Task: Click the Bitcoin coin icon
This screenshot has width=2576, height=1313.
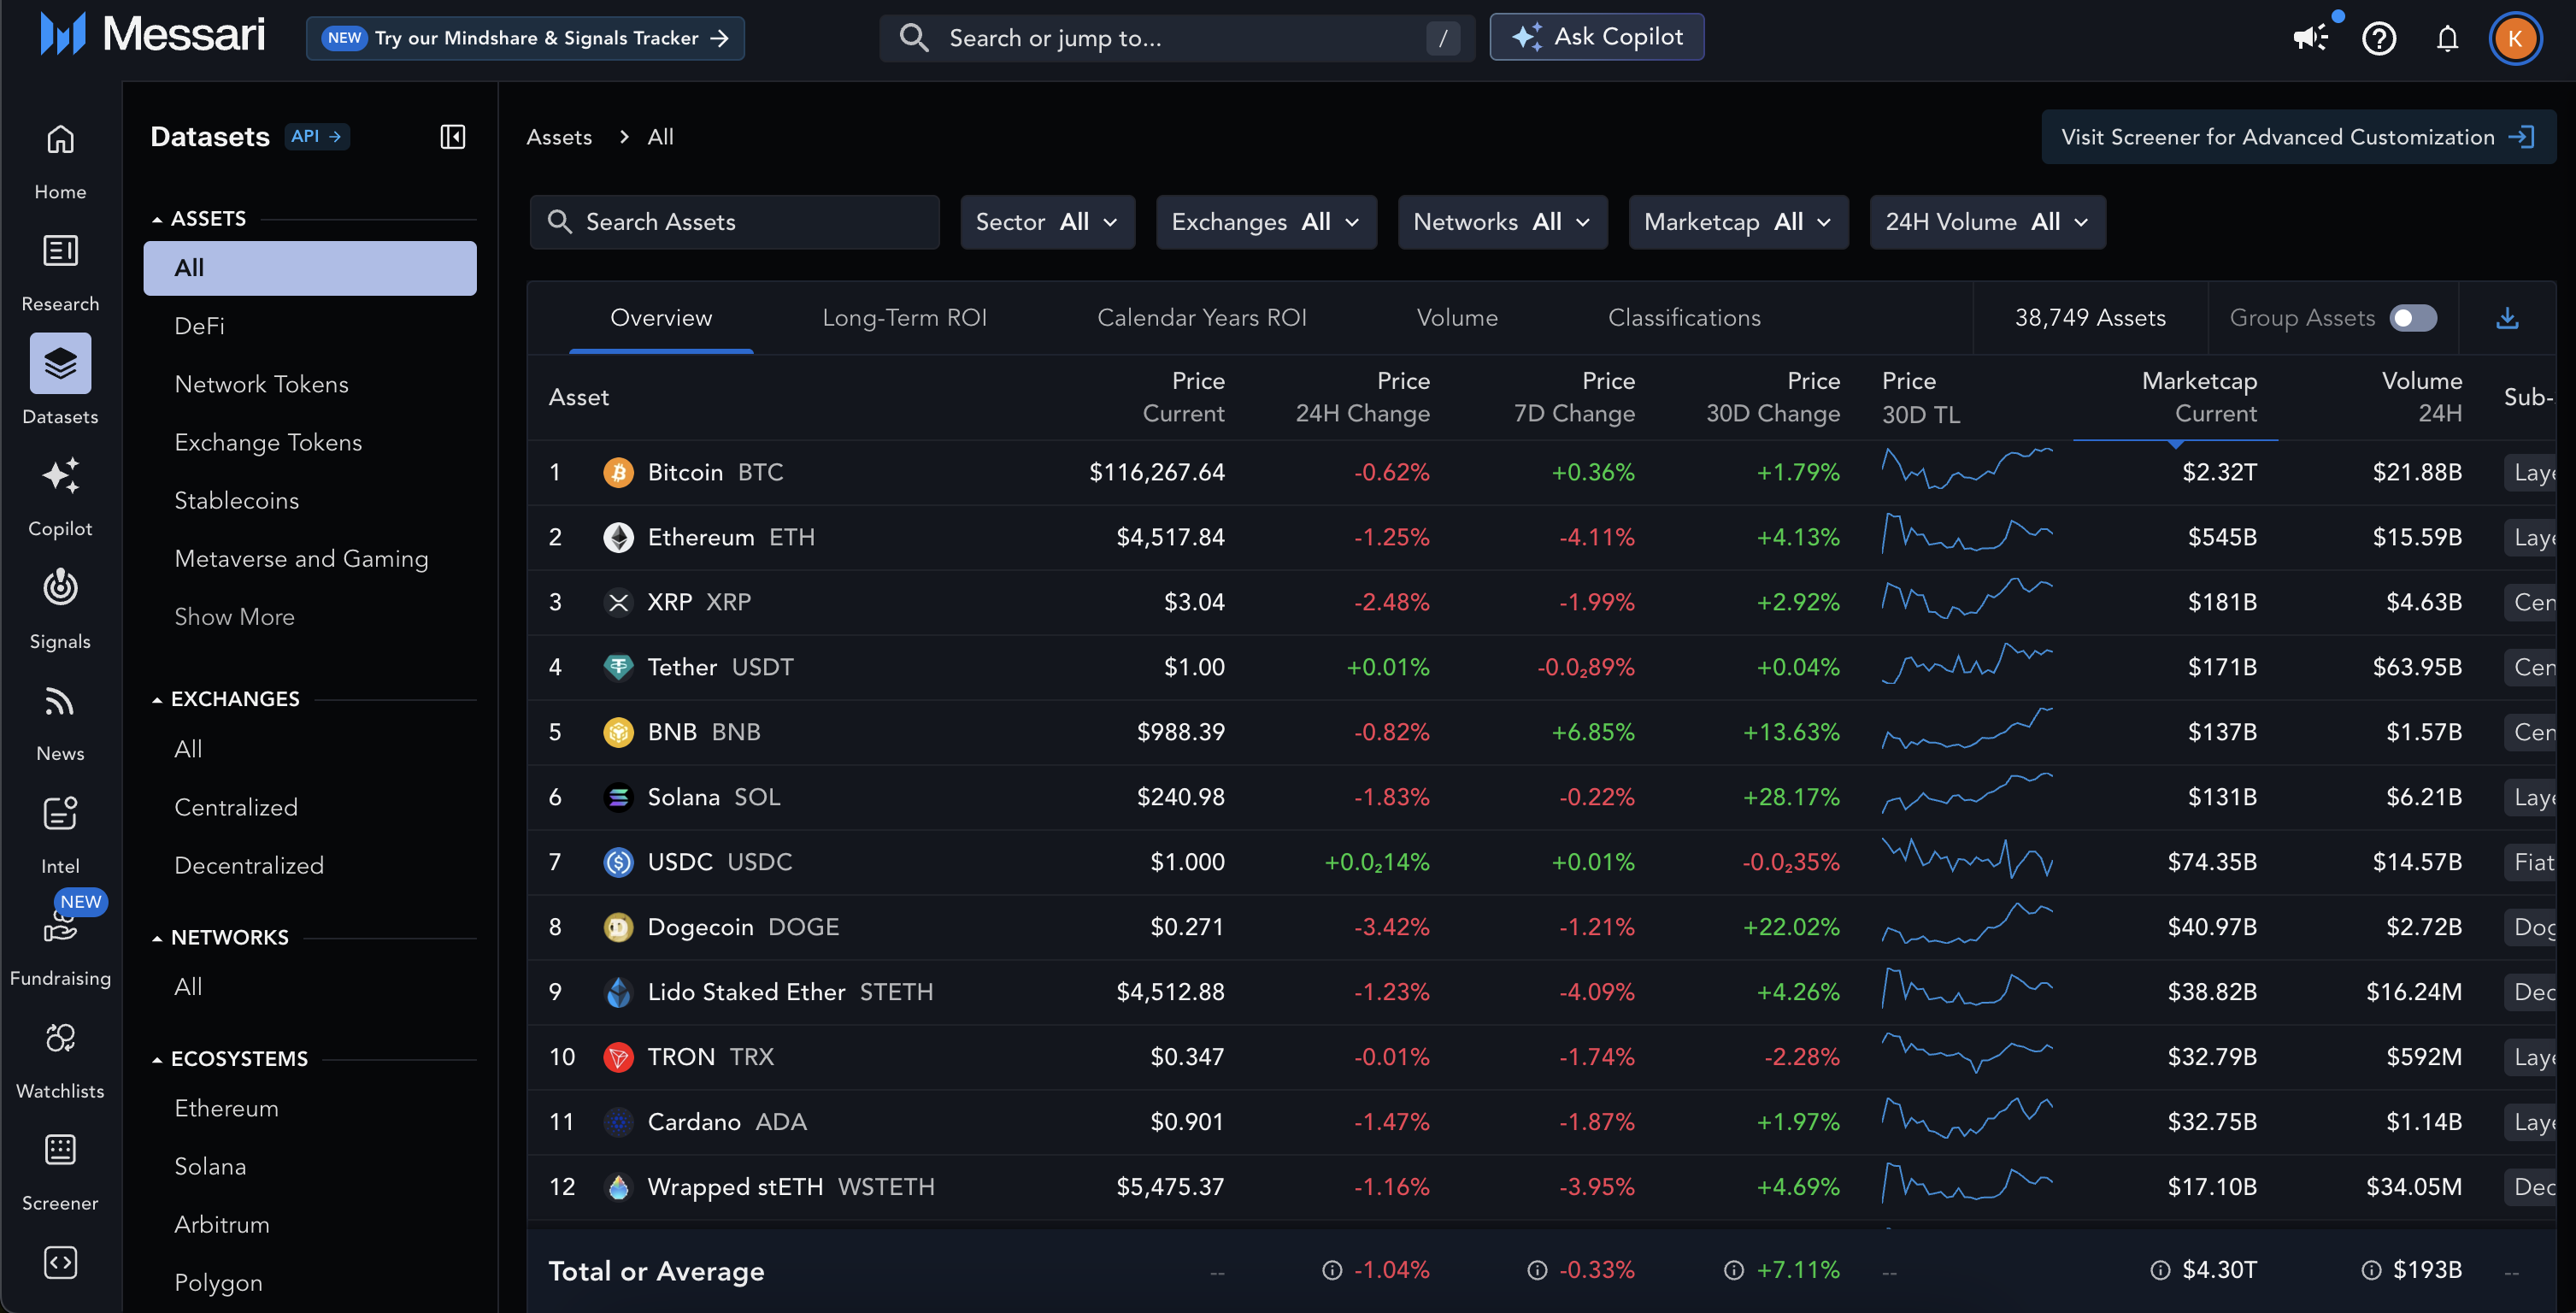Action: pos(619,472)
